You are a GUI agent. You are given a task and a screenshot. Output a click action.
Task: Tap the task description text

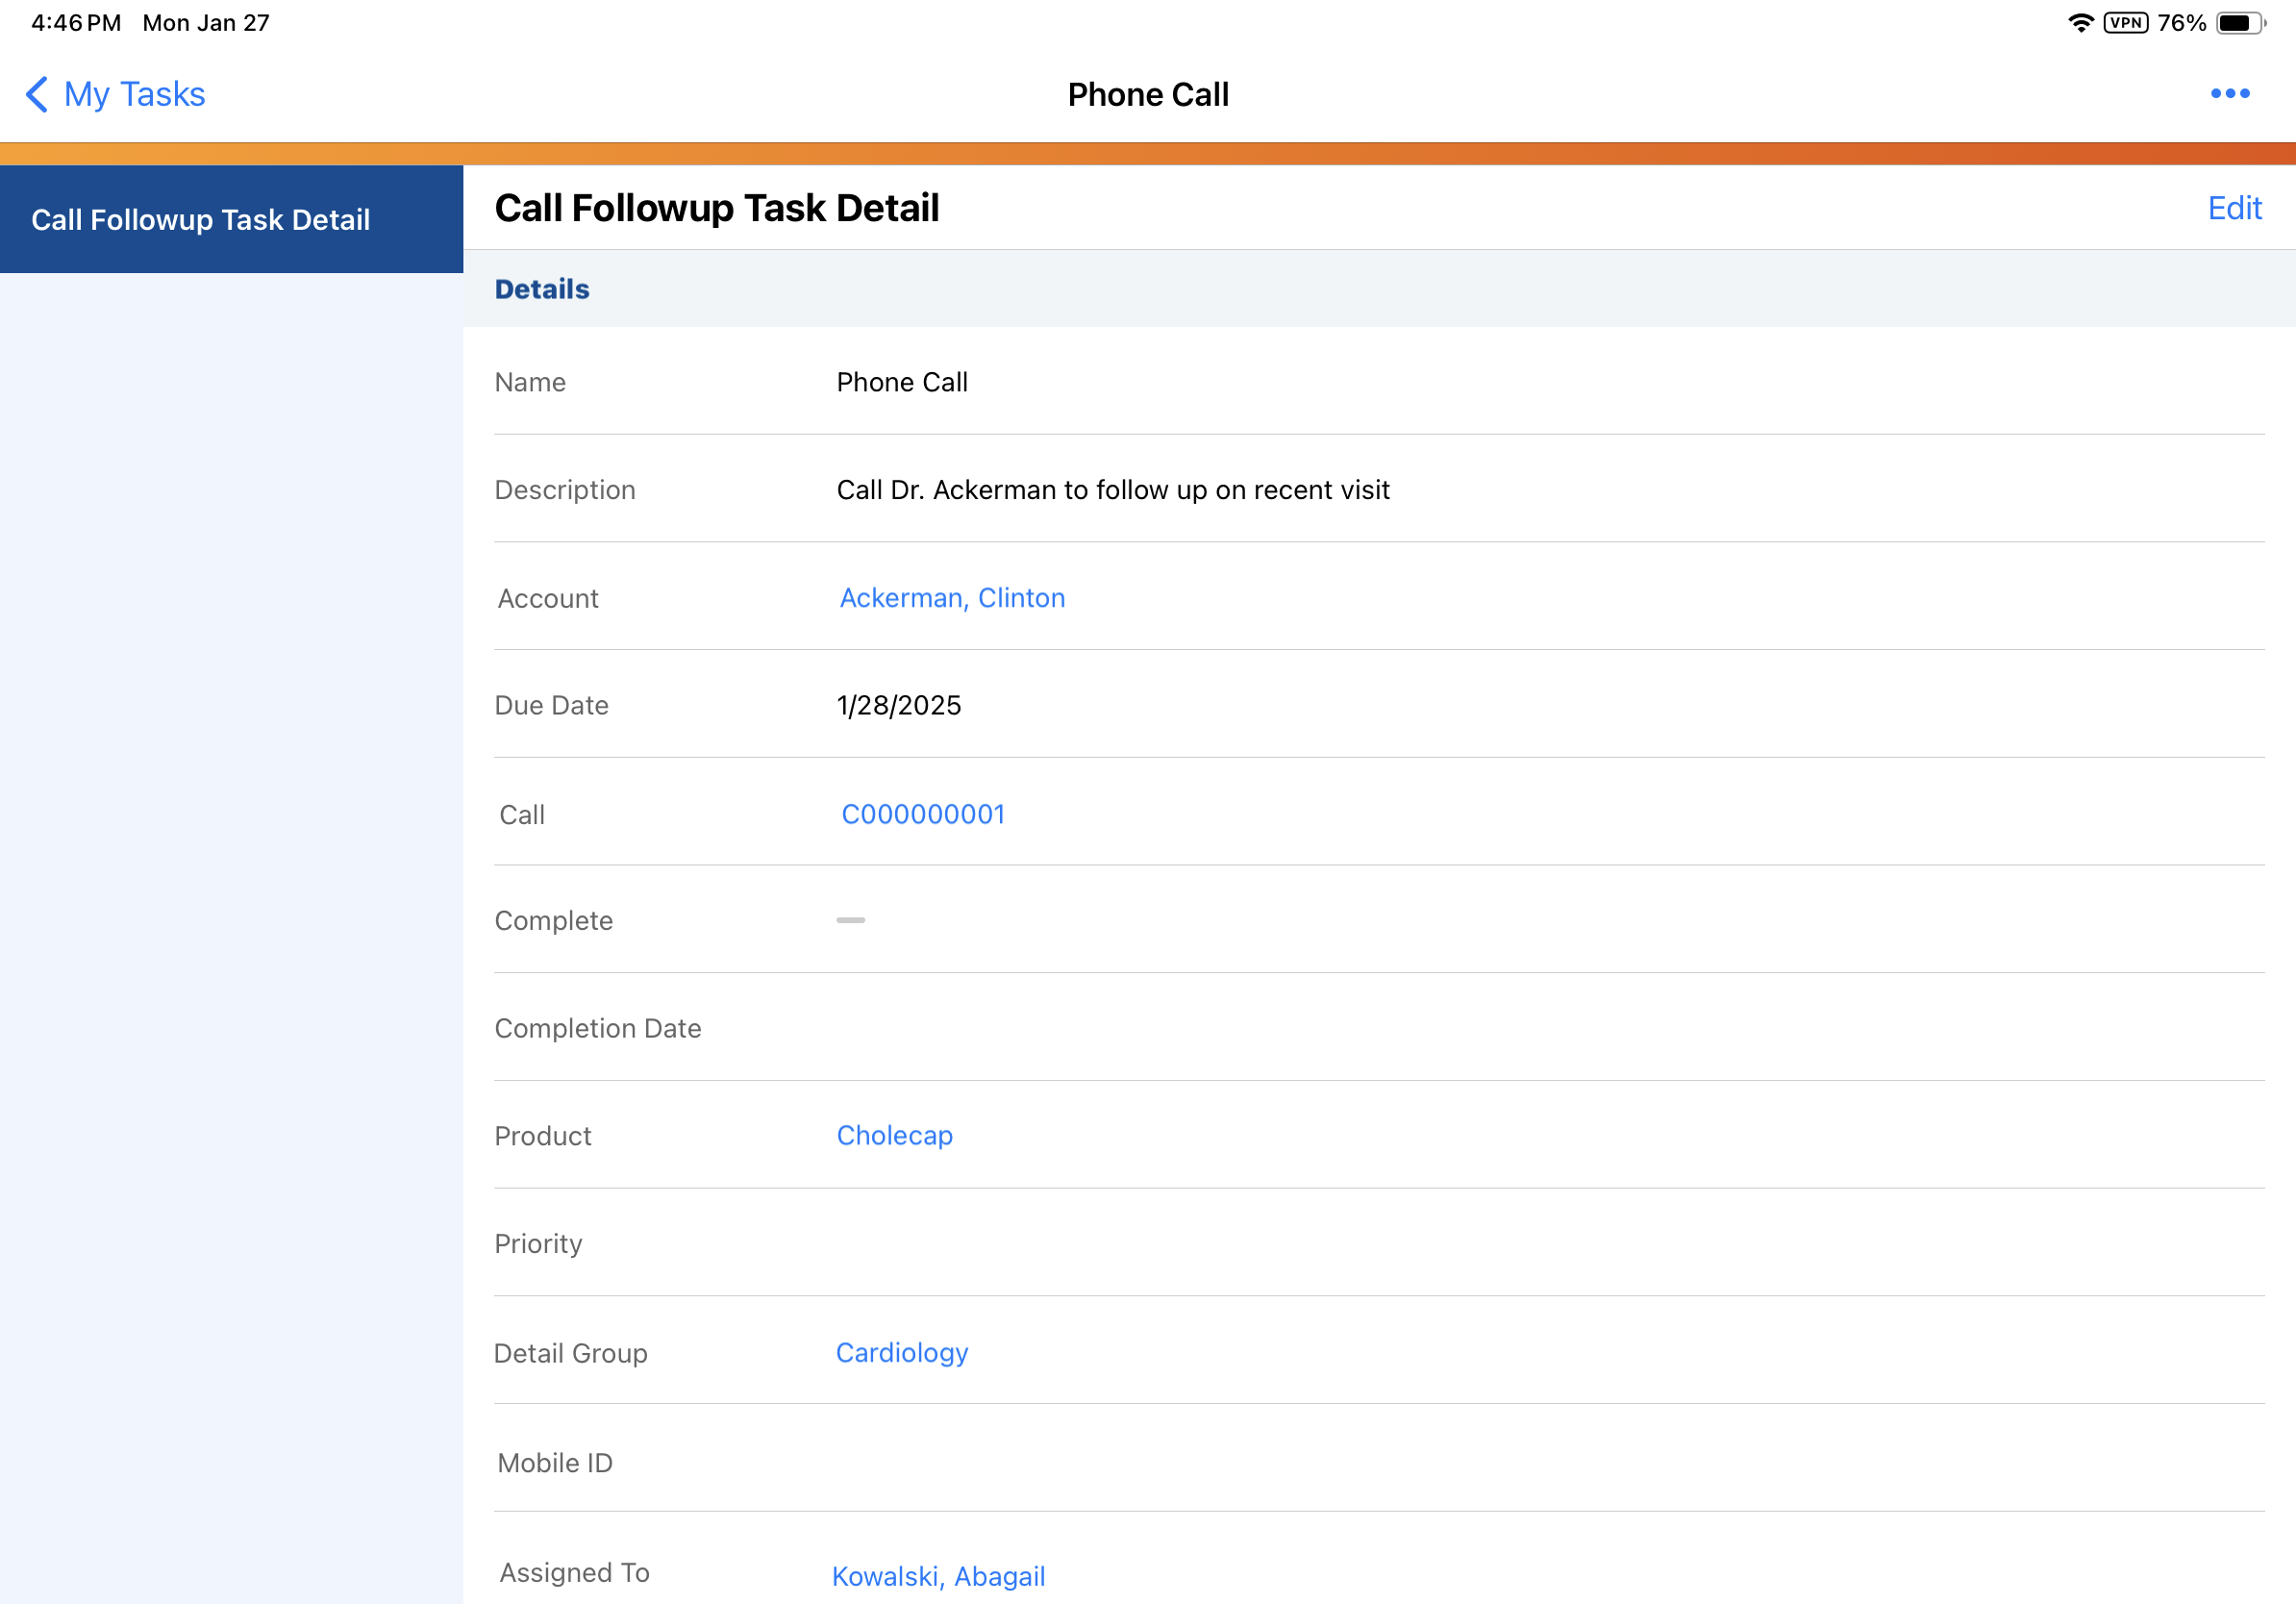[x=1112, y=490]
